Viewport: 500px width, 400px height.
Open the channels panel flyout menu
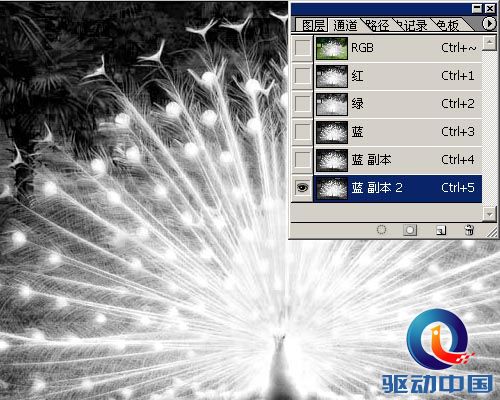click(489, 24)
